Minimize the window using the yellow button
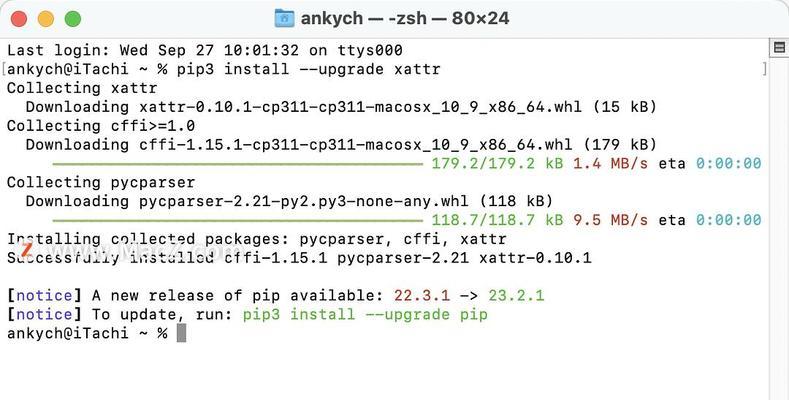Screen dimensions: 789x400 point(46,19)
